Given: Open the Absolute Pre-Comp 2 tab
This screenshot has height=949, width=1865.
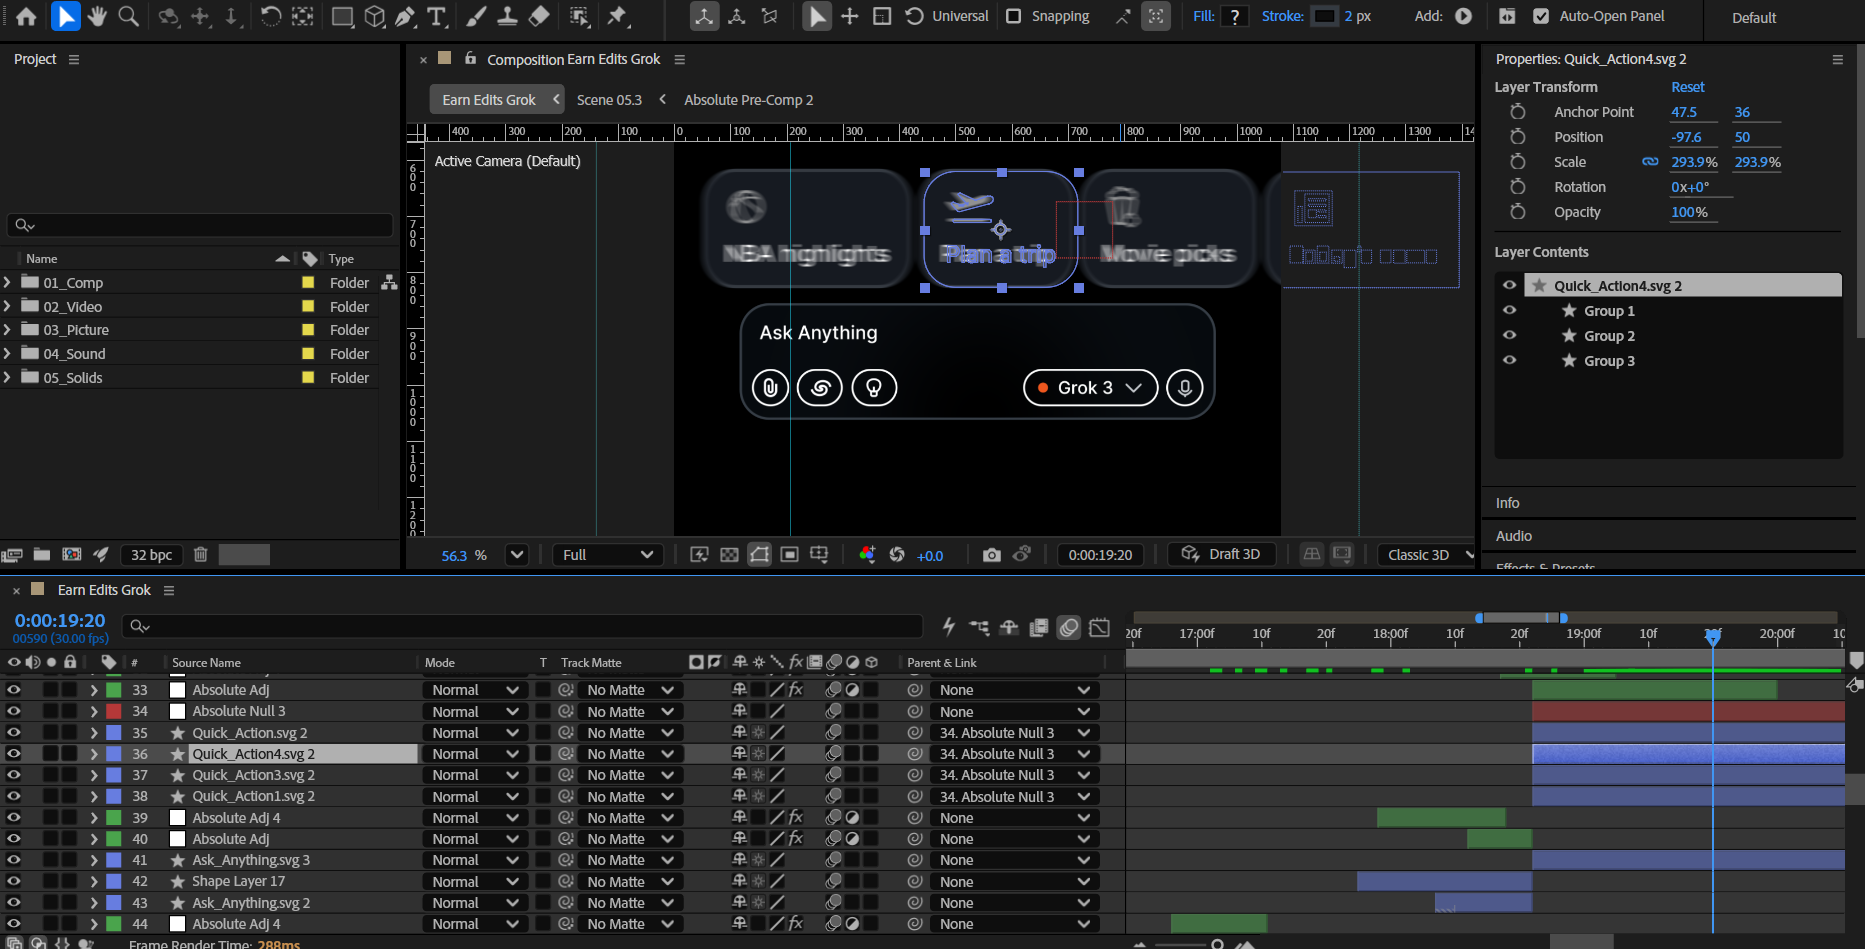Looking at the screenshot, I should (x=748, y=100).
